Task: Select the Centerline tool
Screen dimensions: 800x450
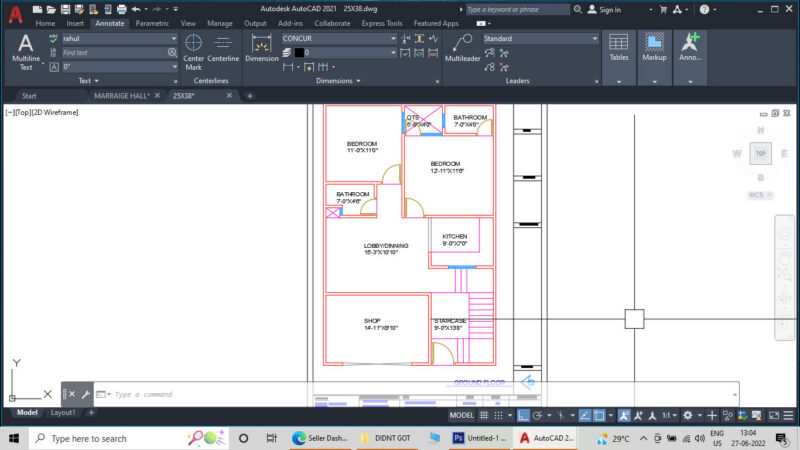Action: coord(223,49)
